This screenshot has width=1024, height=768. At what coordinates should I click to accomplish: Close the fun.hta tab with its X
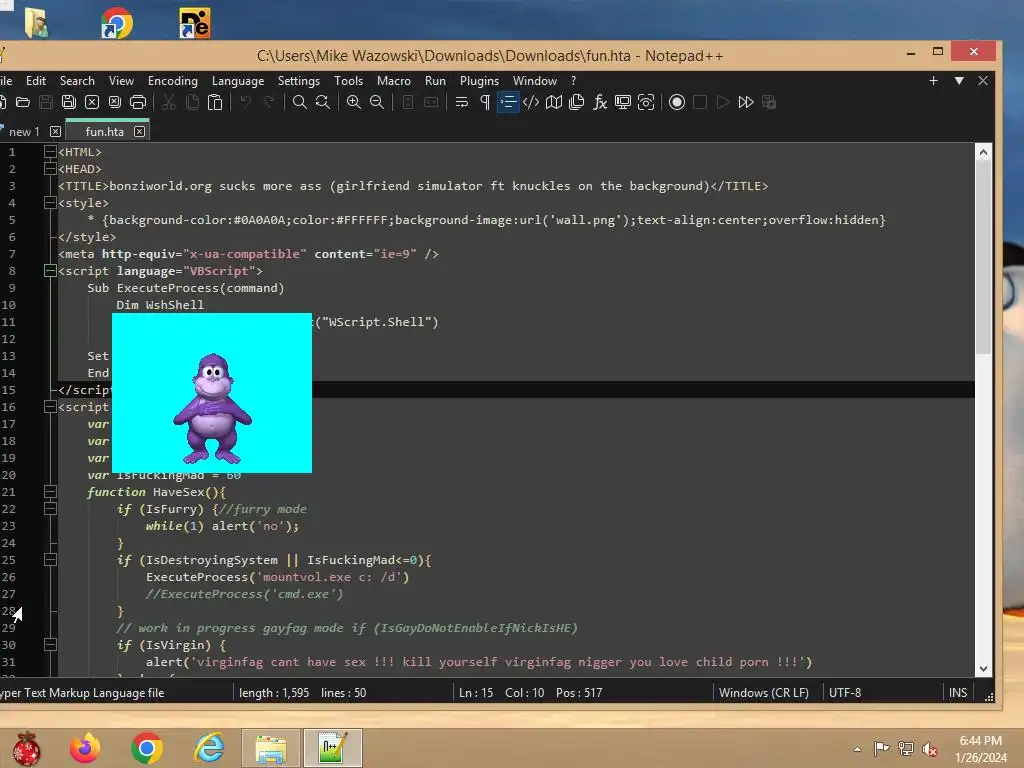coord(139,131)
